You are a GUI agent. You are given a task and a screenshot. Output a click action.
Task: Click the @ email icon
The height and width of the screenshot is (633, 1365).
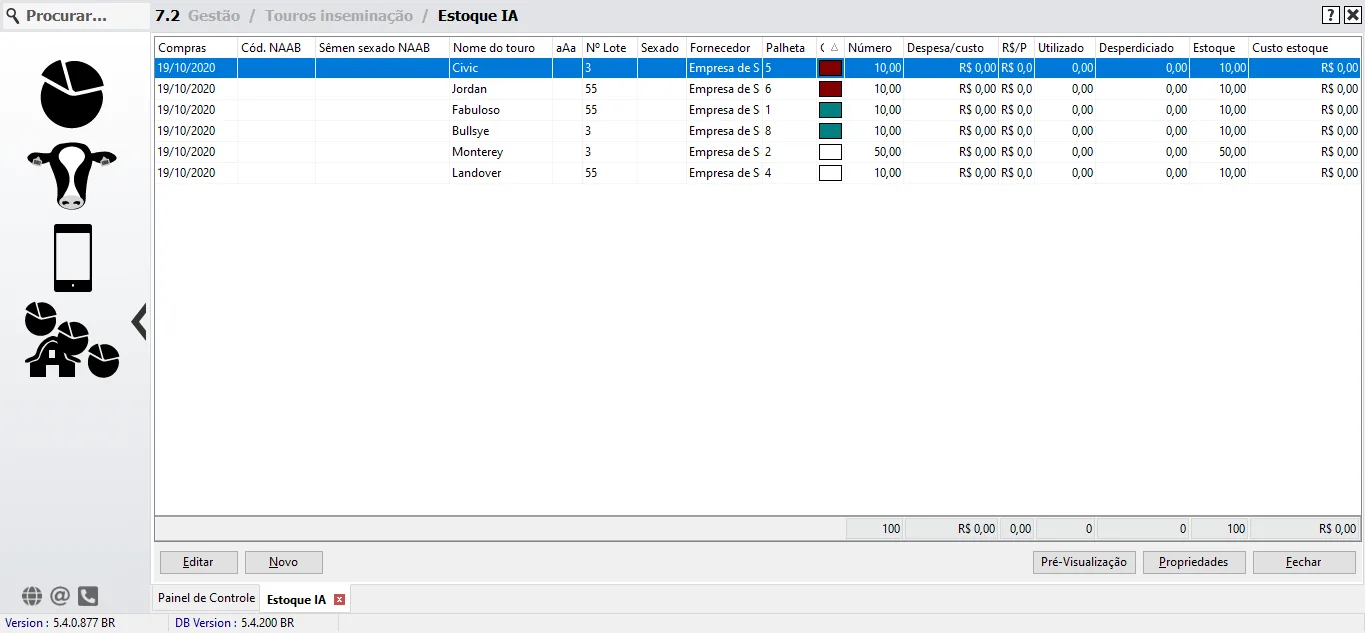(x=60, y=596)
